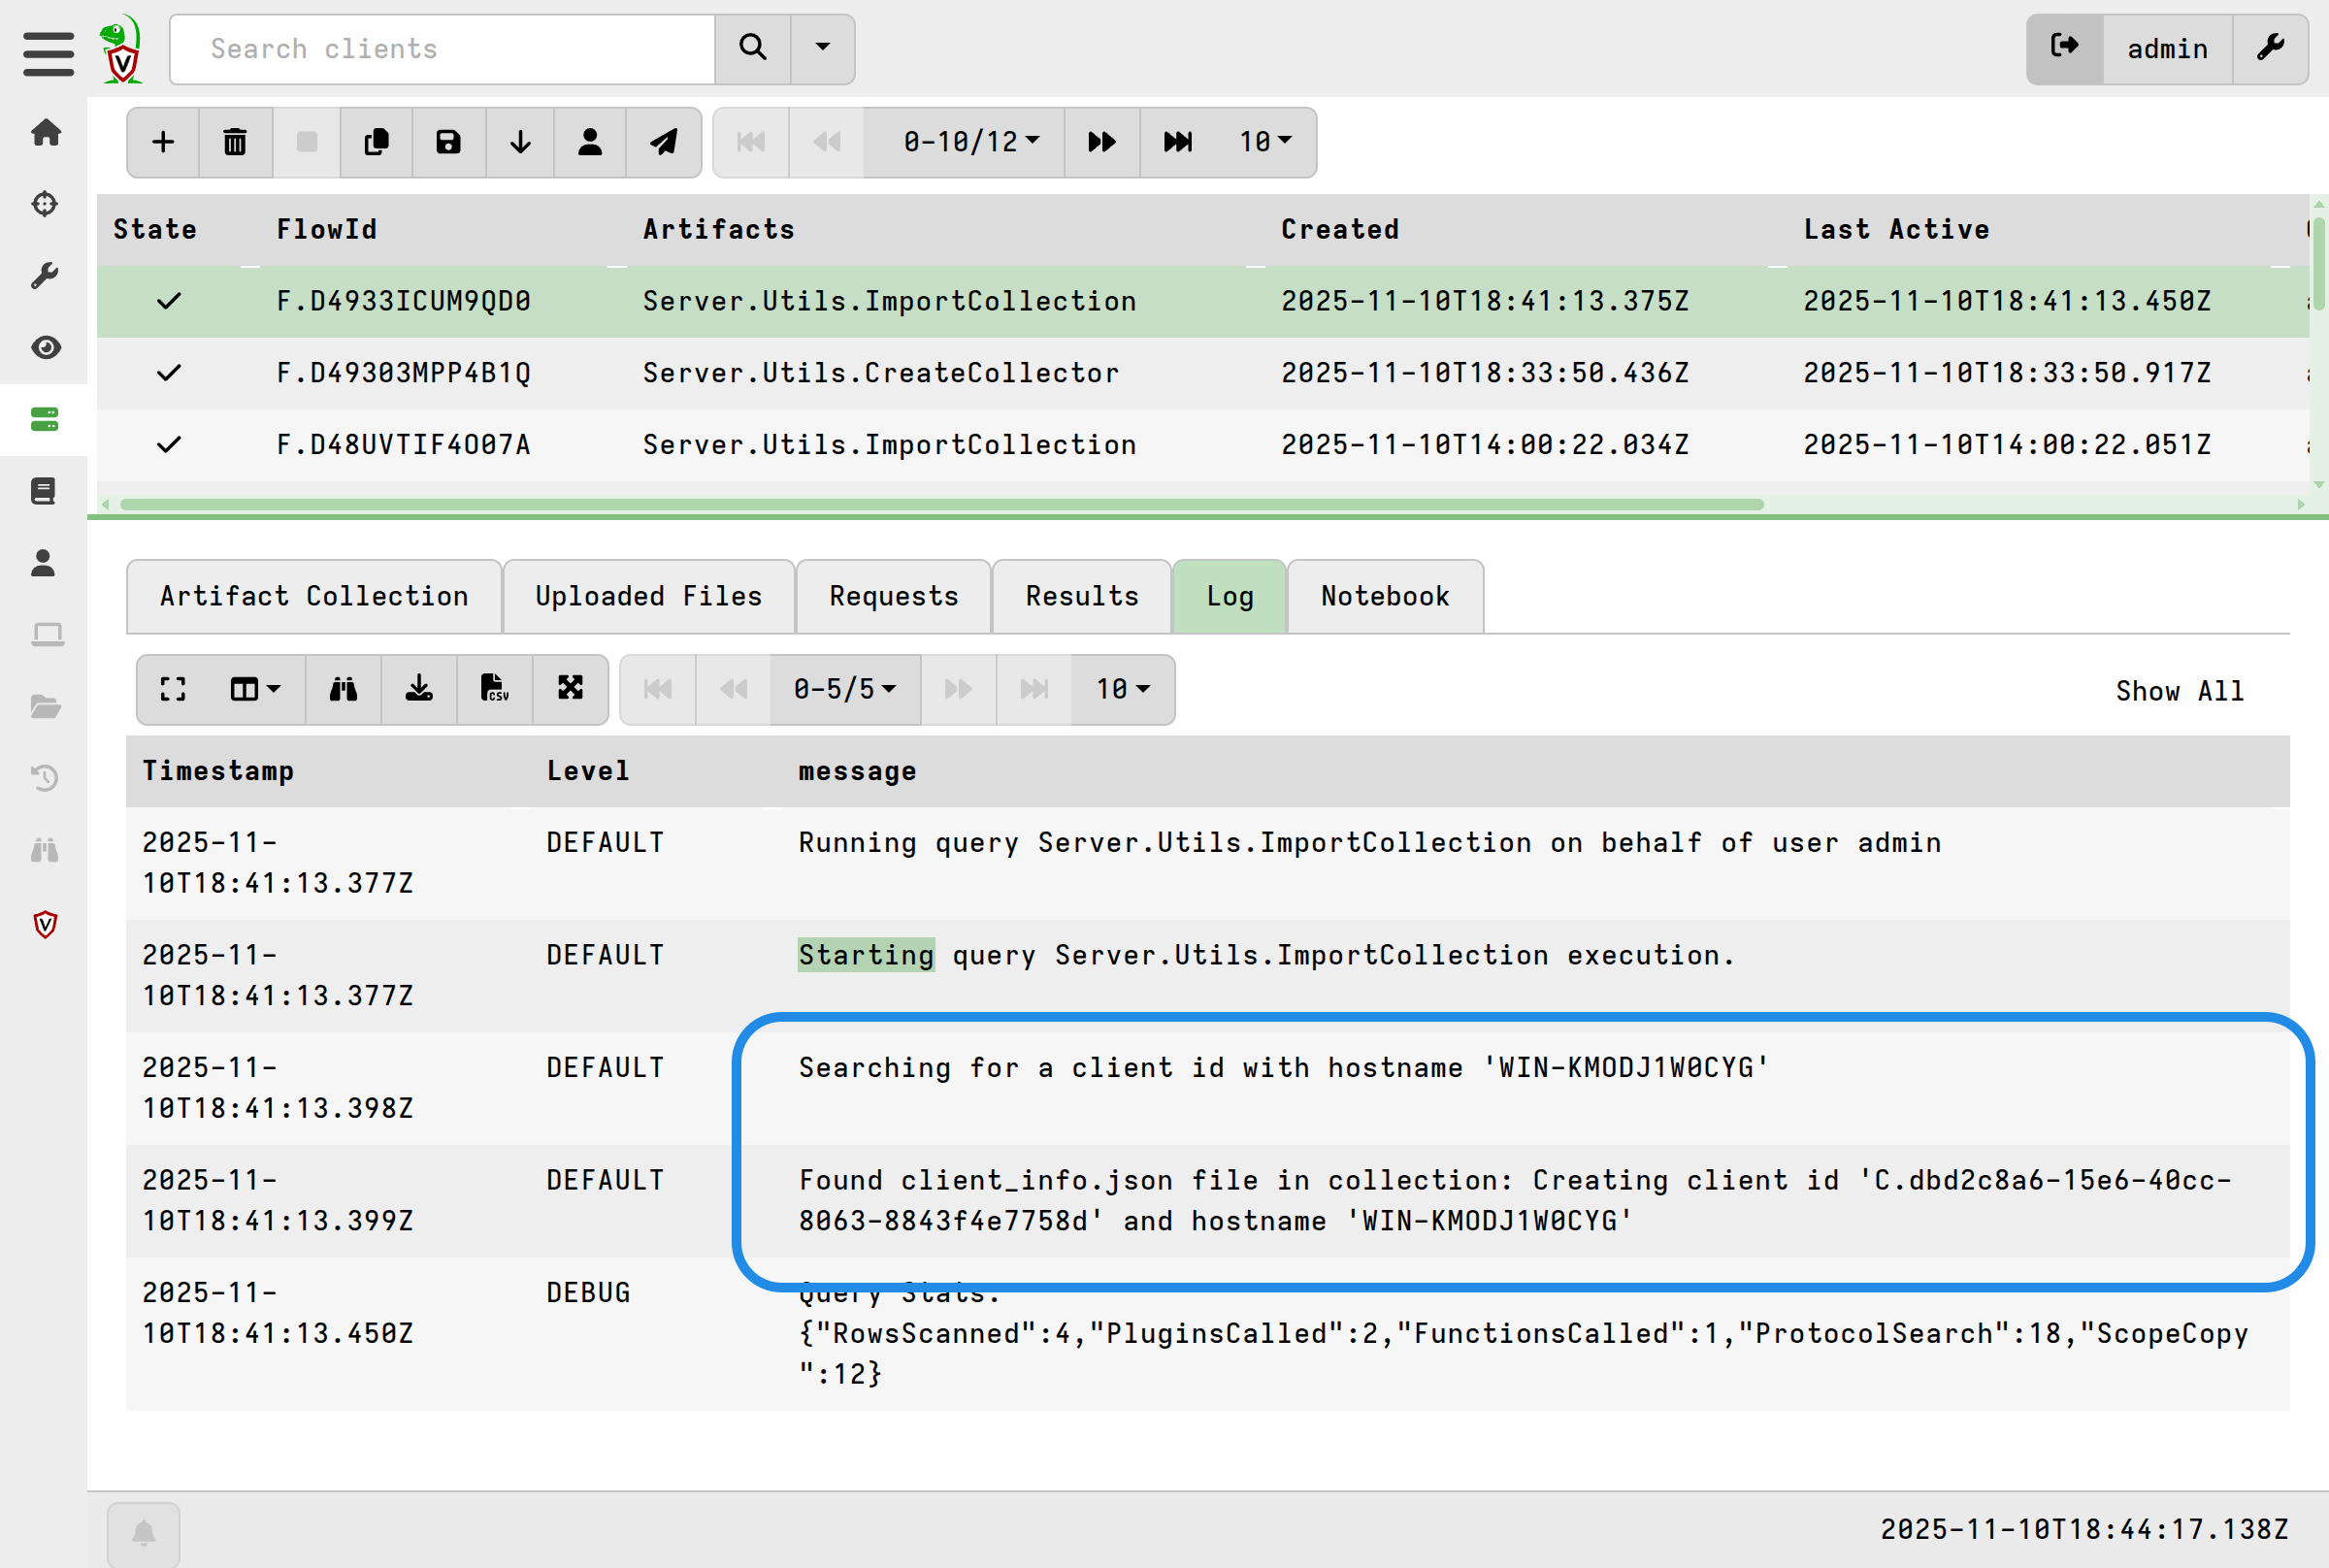Click the admin user button

[2166, 49]
